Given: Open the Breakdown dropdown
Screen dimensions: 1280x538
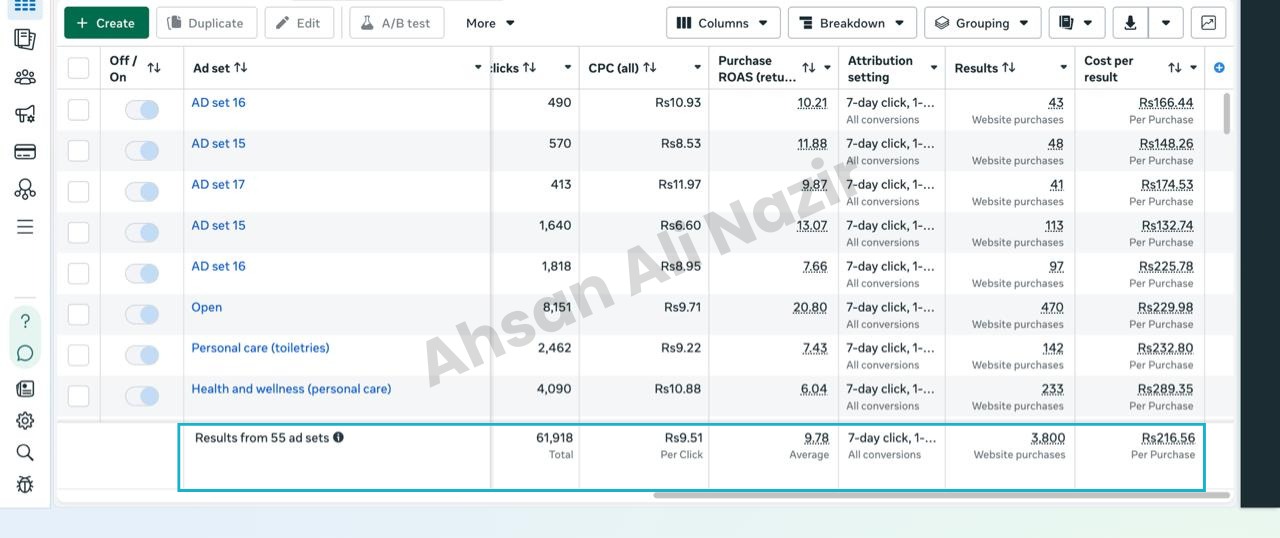Looking at the screenshot, I should click(x=852, y=23).
